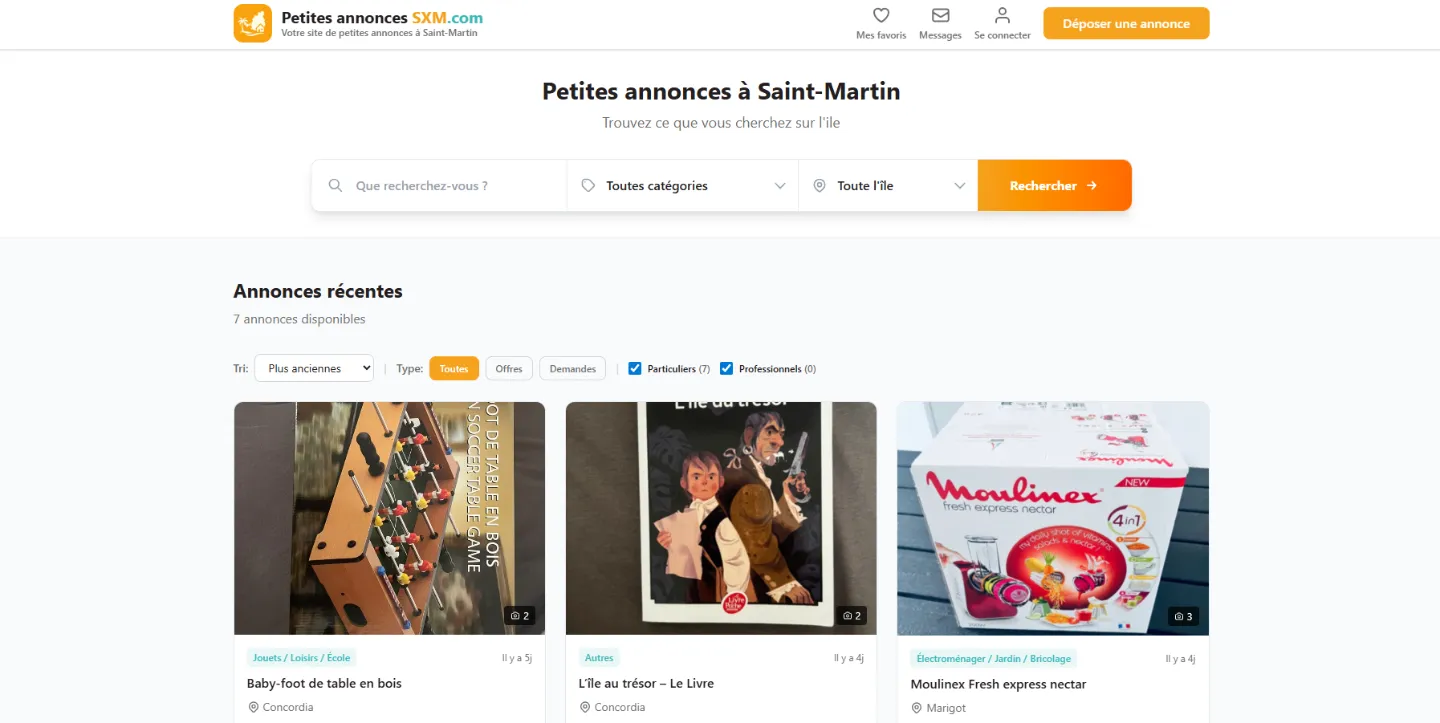
Task: Open Mes favoris heart icon
Action: [881, 16]
